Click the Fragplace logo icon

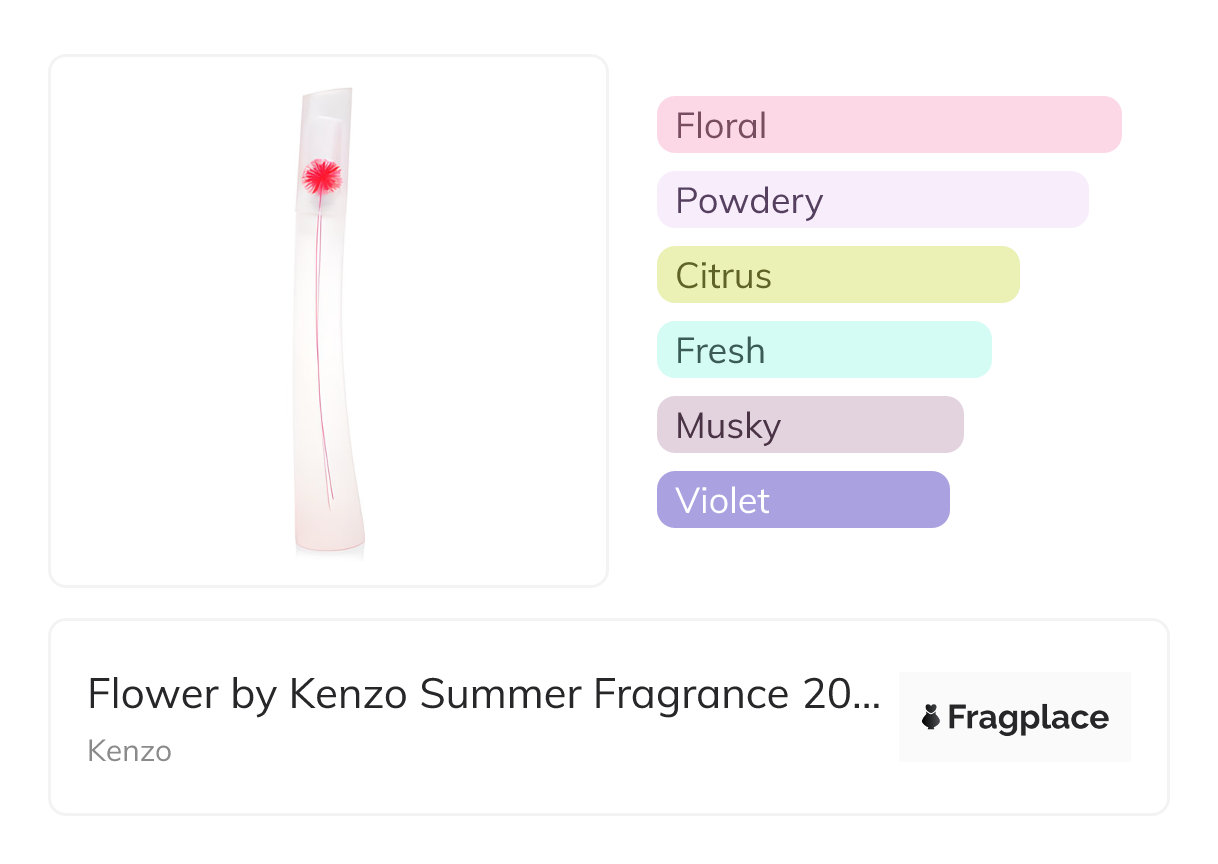[931, 717]
